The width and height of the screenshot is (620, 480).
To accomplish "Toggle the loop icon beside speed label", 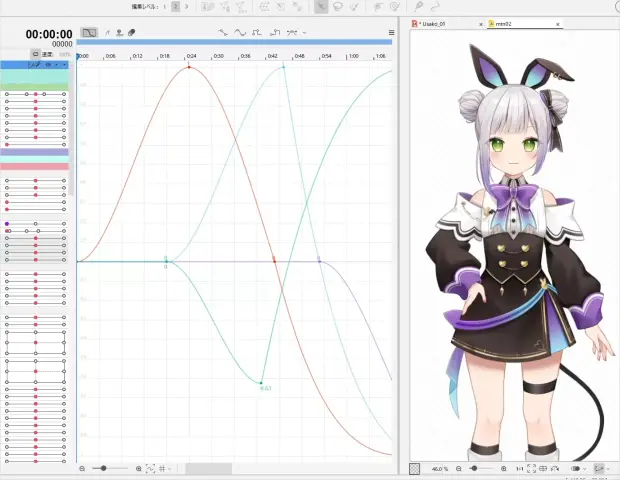I will click(x=35, y=54).
